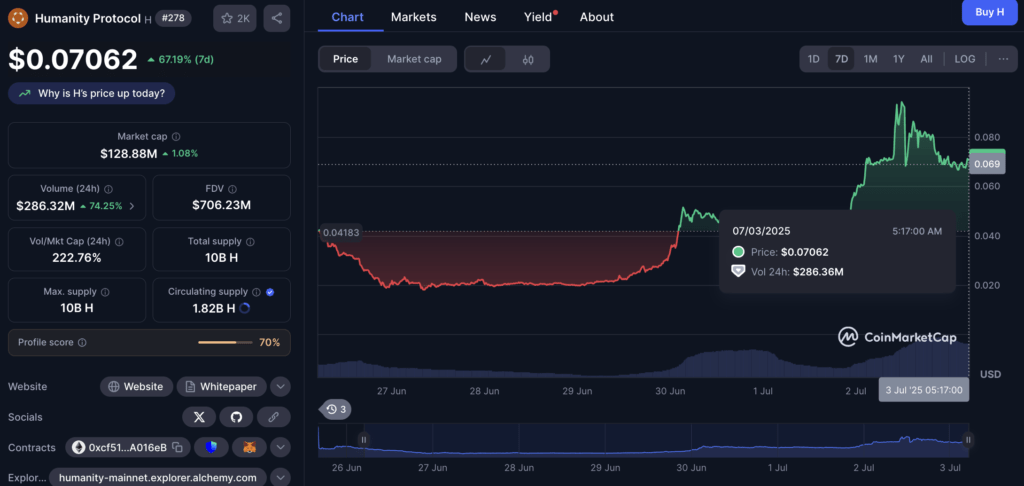Viewport: 1024px width, 486px height.
Task: Set chart range to 1Y
Action: click(x=899, y=59)
